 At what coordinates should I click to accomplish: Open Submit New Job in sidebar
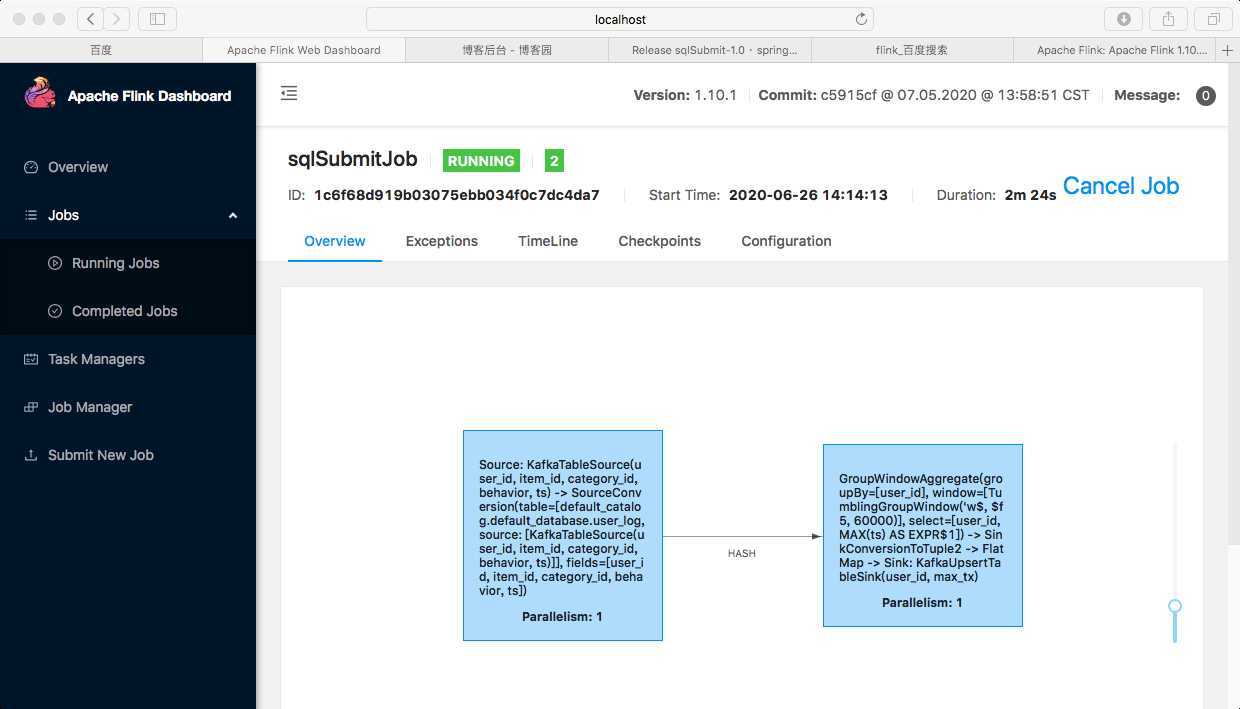click(101, 455)
